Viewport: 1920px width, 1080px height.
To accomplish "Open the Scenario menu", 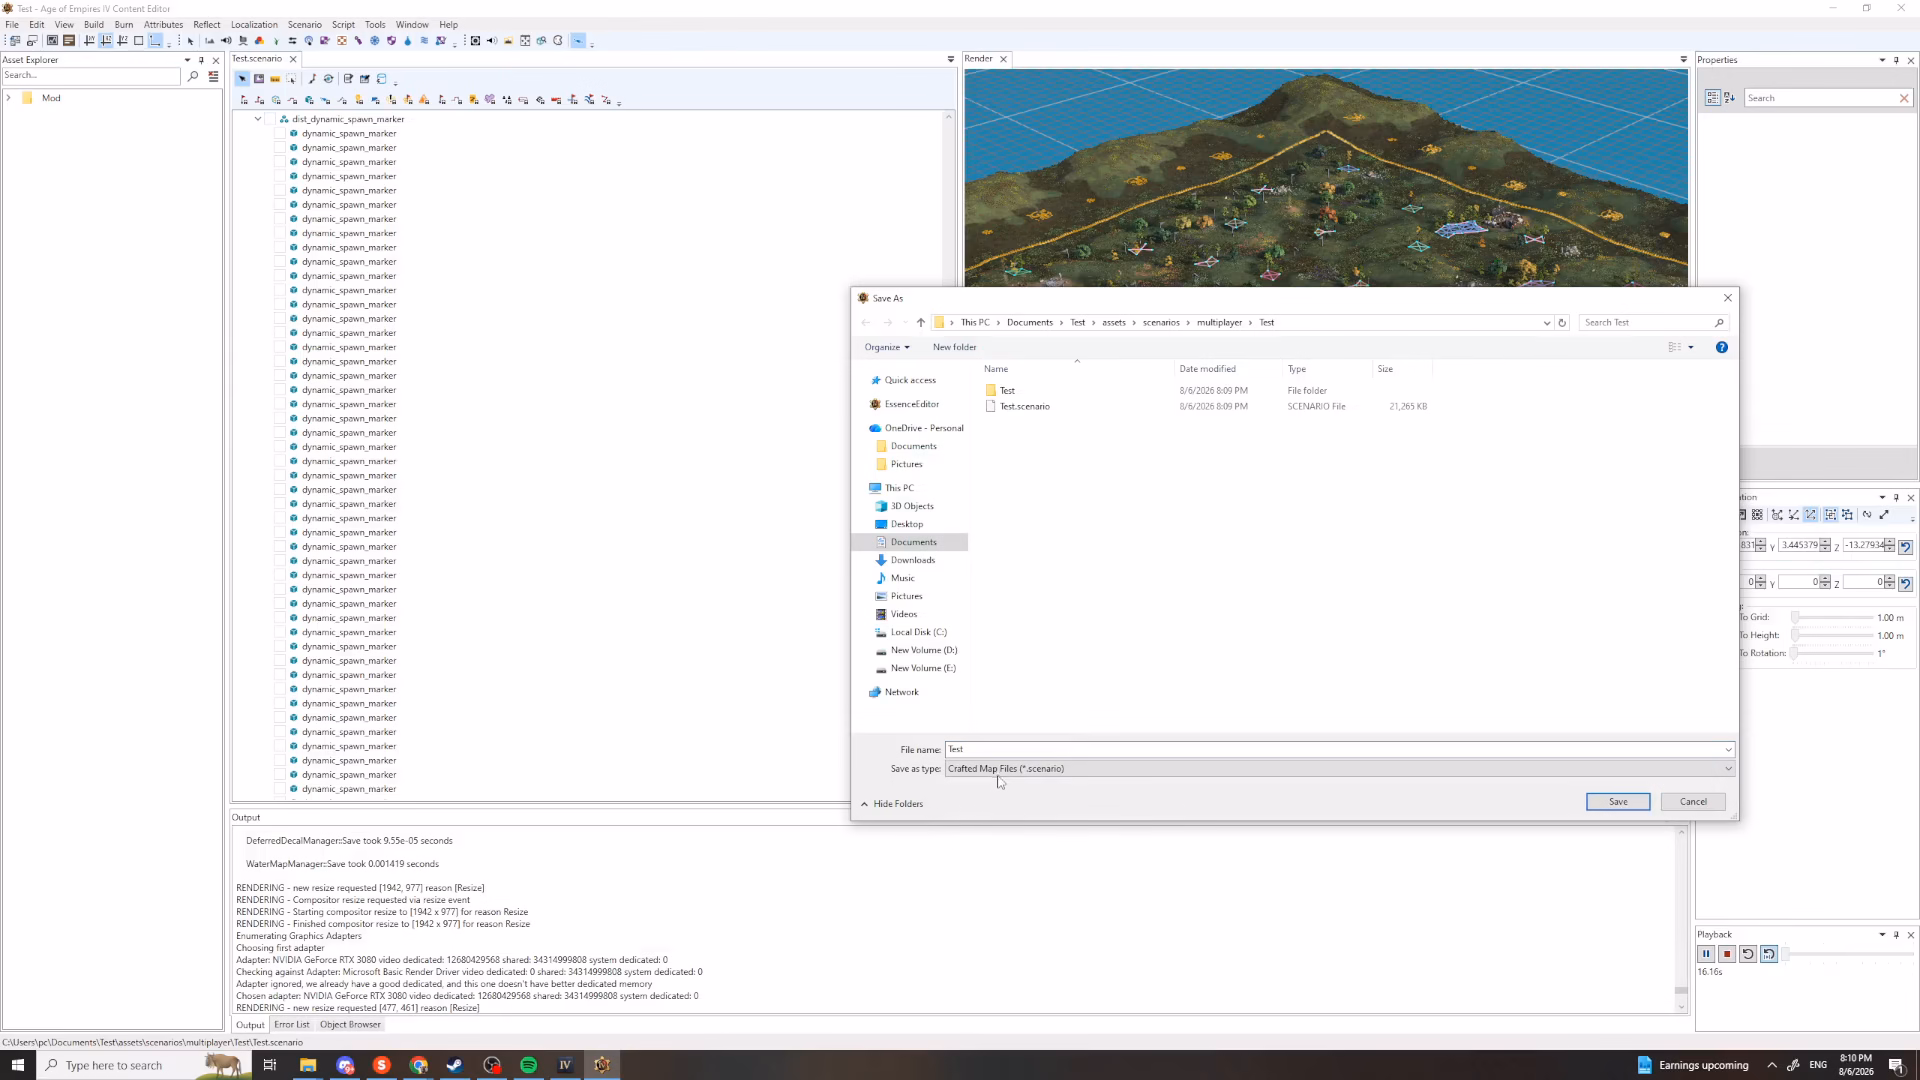I will coord(304,25).
